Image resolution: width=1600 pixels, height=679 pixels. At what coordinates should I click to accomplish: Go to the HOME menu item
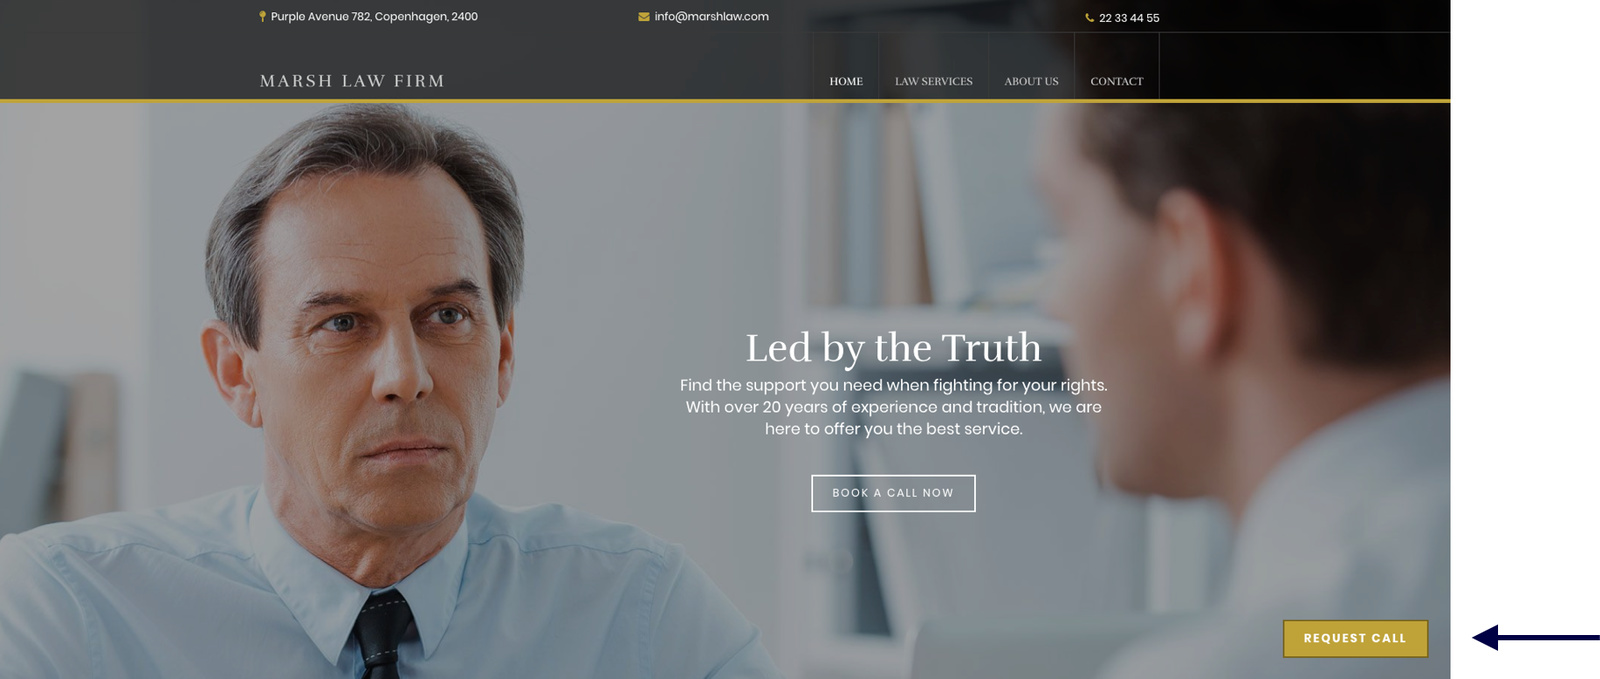846,82
